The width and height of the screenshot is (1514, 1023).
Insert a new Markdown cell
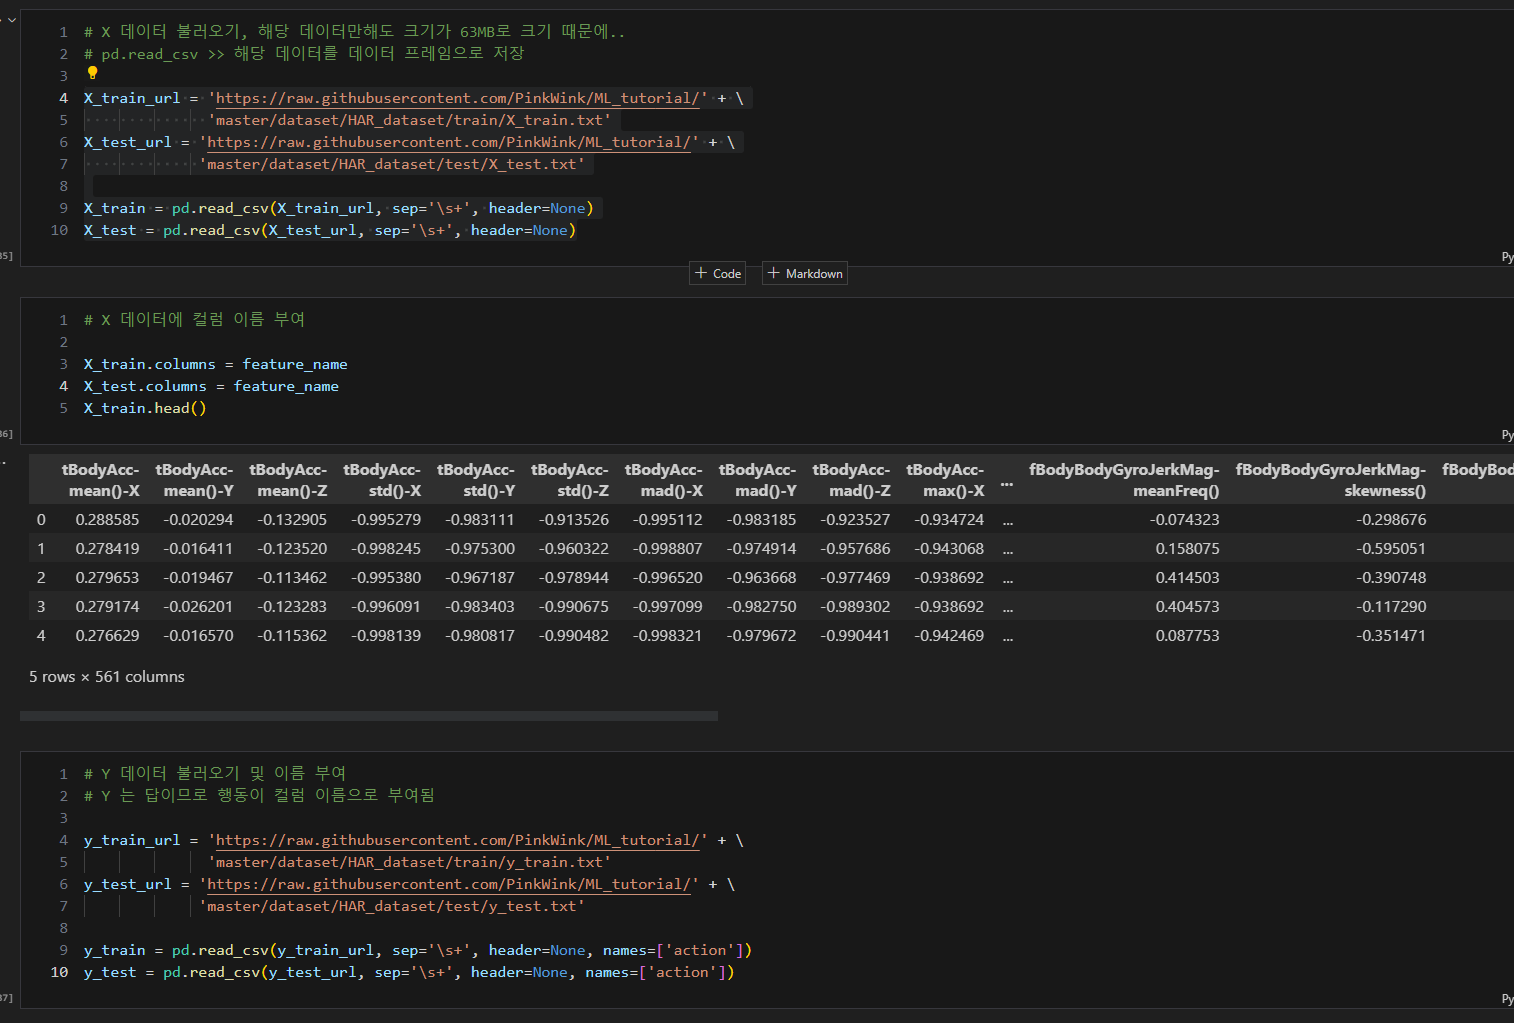805,273
